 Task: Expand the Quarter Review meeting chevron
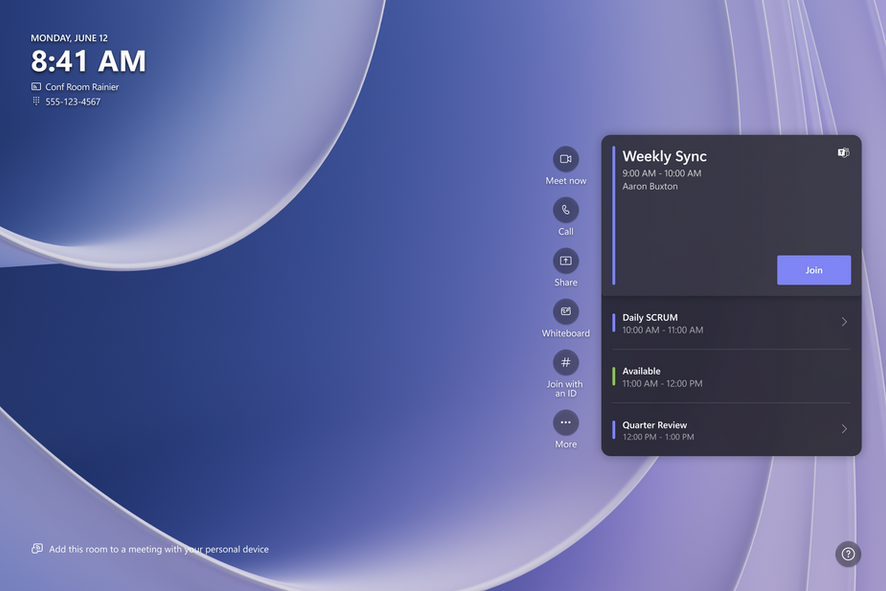pos(844,429)
